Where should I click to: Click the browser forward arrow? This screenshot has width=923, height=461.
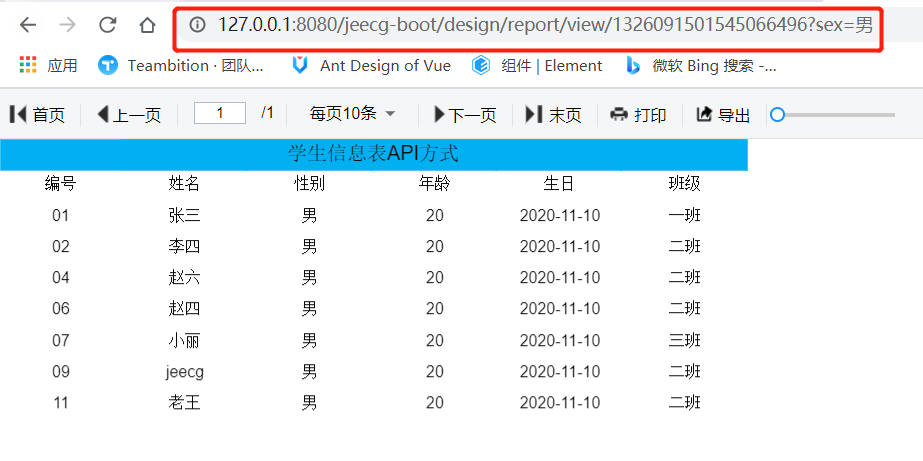pyautogui.click(x=68, y=25)
